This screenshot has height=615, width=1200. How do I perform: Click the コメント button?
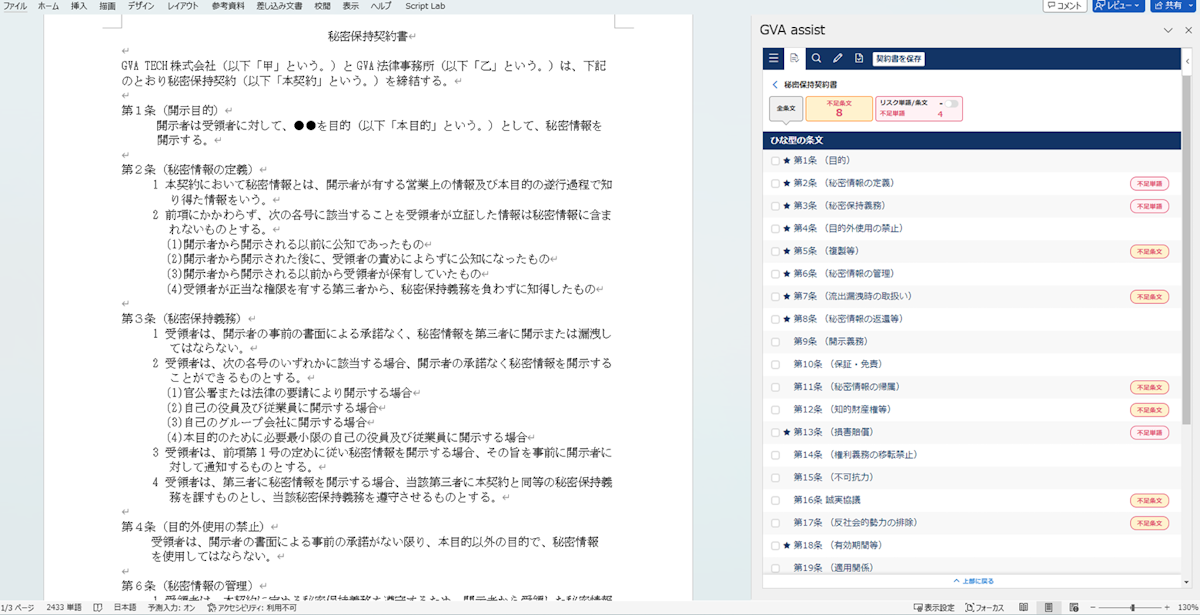[1064, 5]
